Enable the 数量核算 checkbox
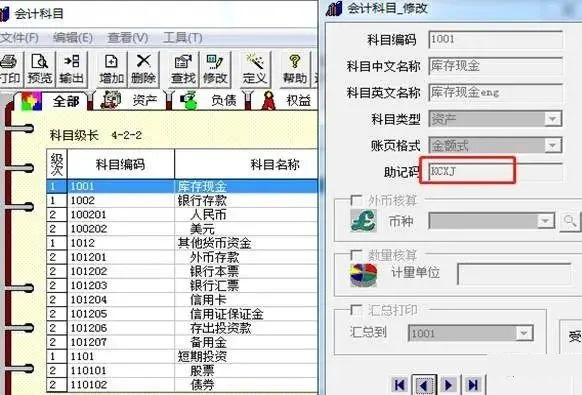Screen dimensions: 582x395 tap(356, 255)
